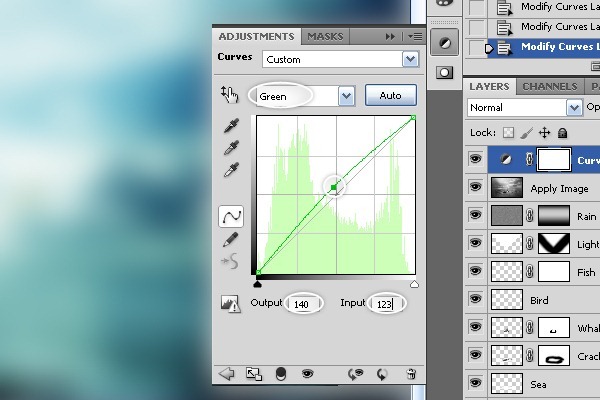Delete this adjustment layer trash icon
Viewport: 600px width, 400px height.
(x=411, y=374)
